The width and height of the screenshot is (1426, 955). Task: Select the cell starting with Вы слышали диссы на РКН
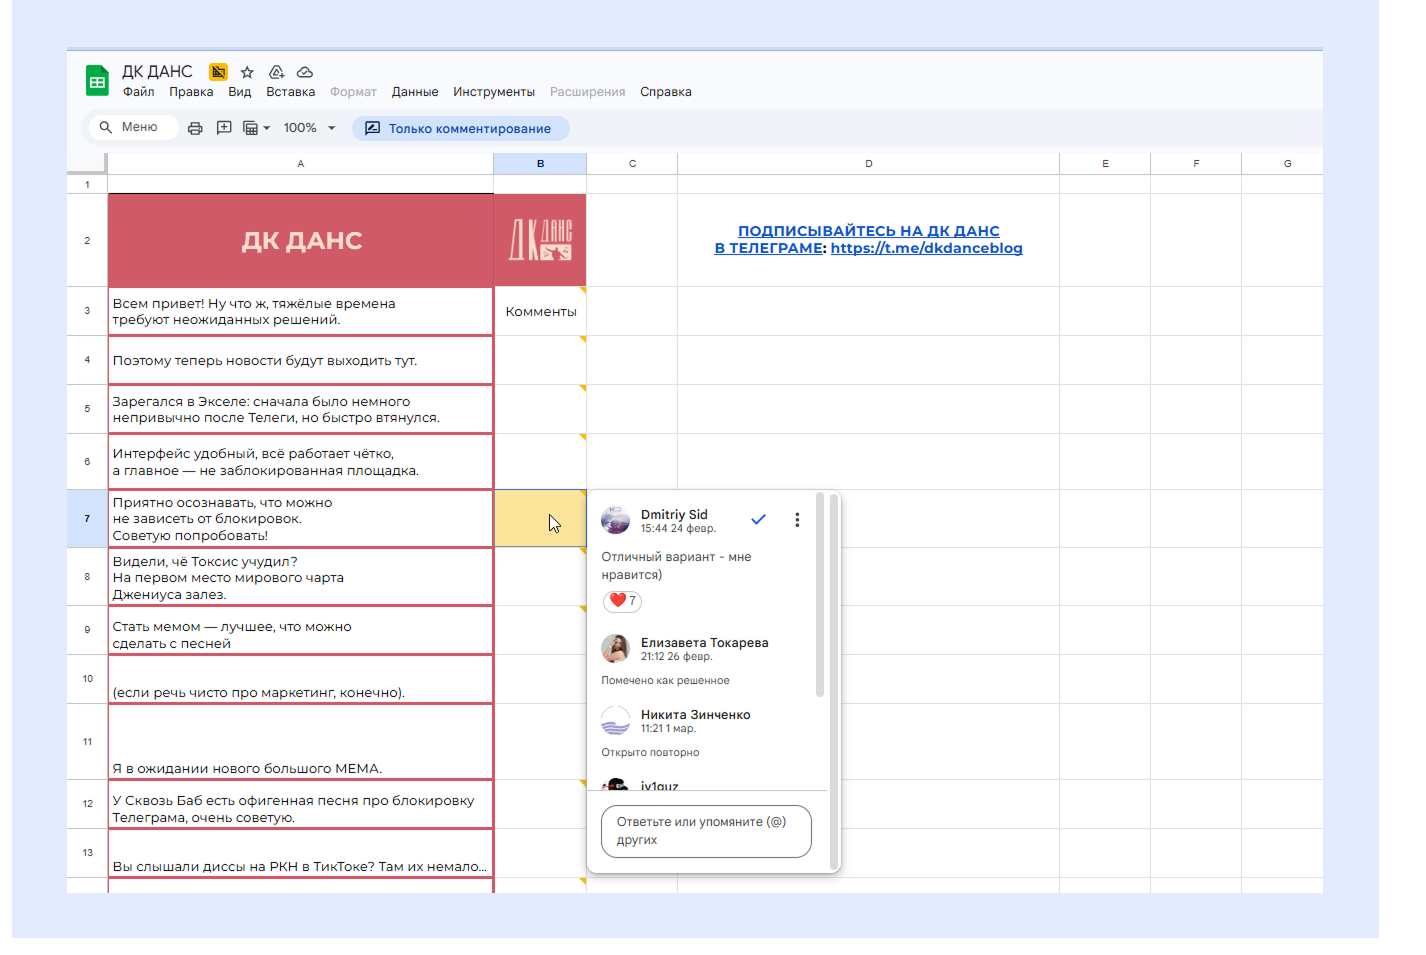pyautogui.click(x=300, y=853)
